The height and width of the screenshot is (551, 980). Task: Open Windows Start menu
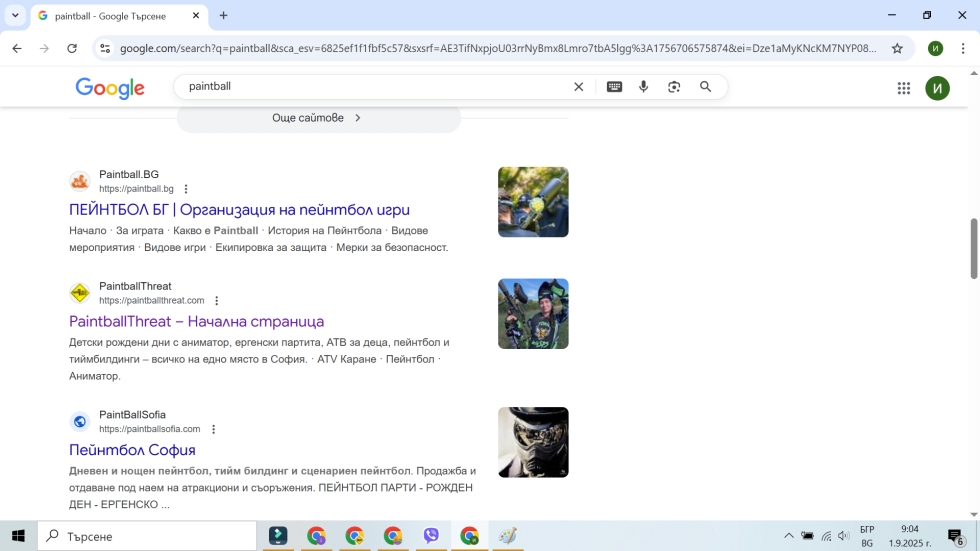pos(18,536)
